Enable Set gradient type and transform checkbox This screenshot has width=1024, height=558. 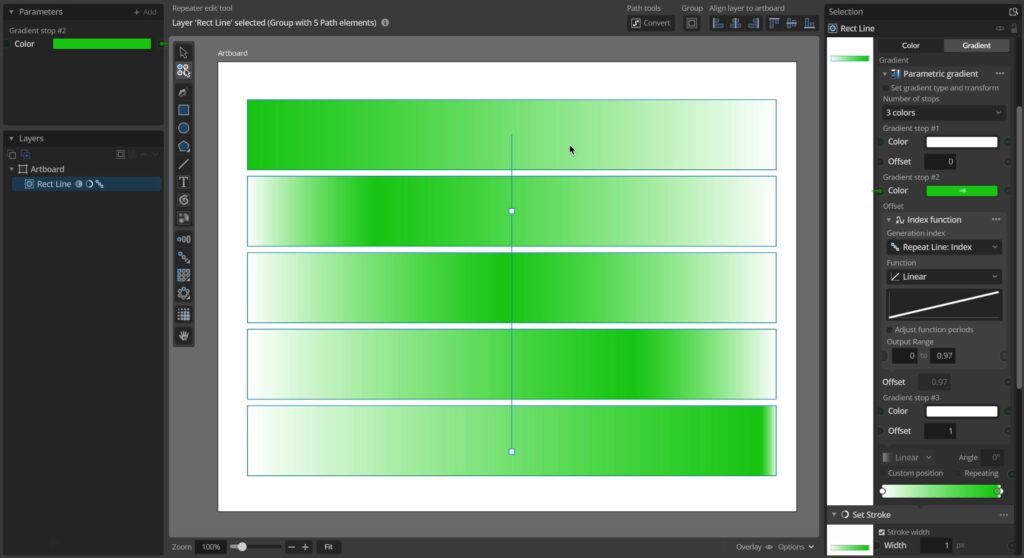[x=885, y=88]
